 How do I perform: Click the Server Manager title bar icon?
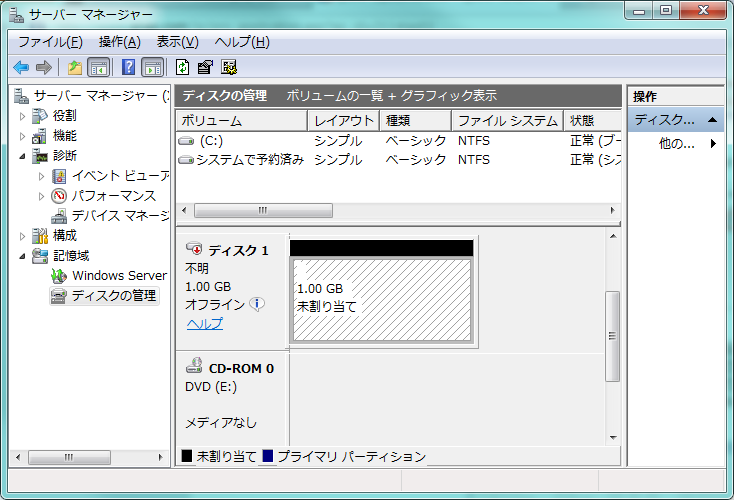pos(16,15)
